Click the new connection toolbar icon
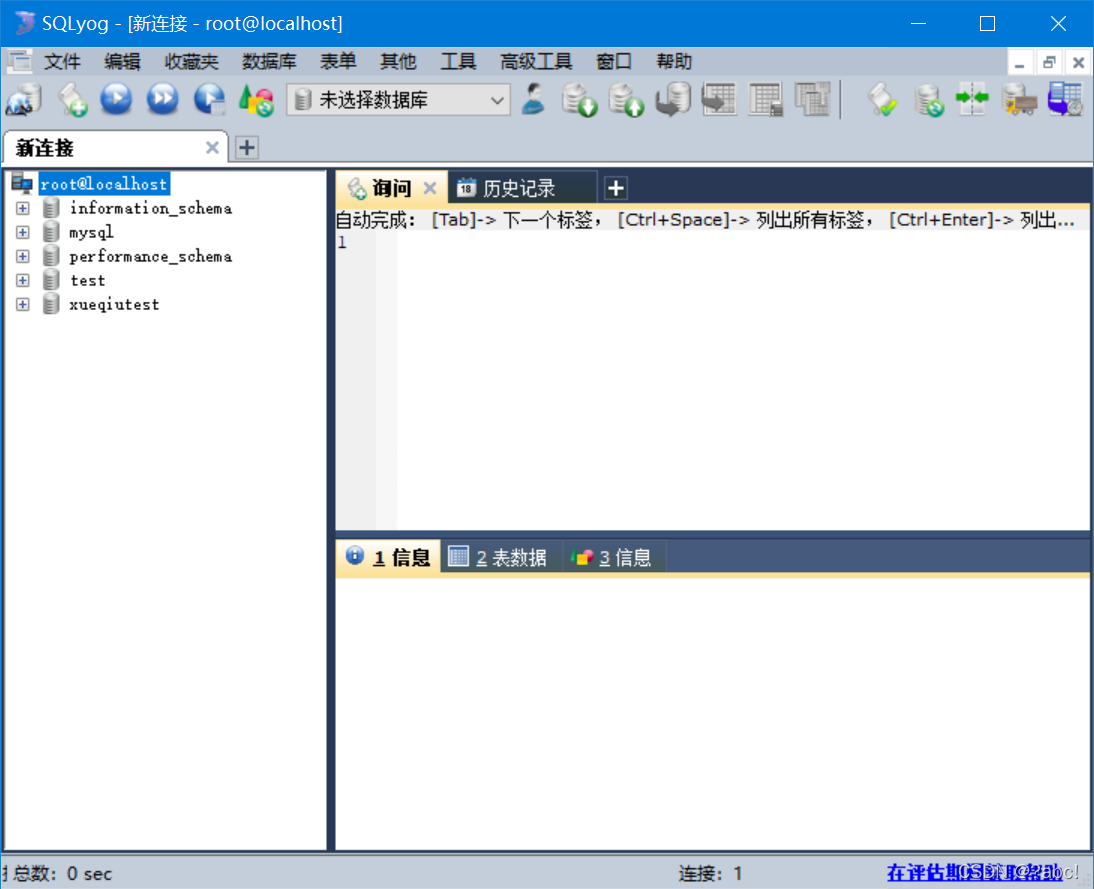 point(24,100)
